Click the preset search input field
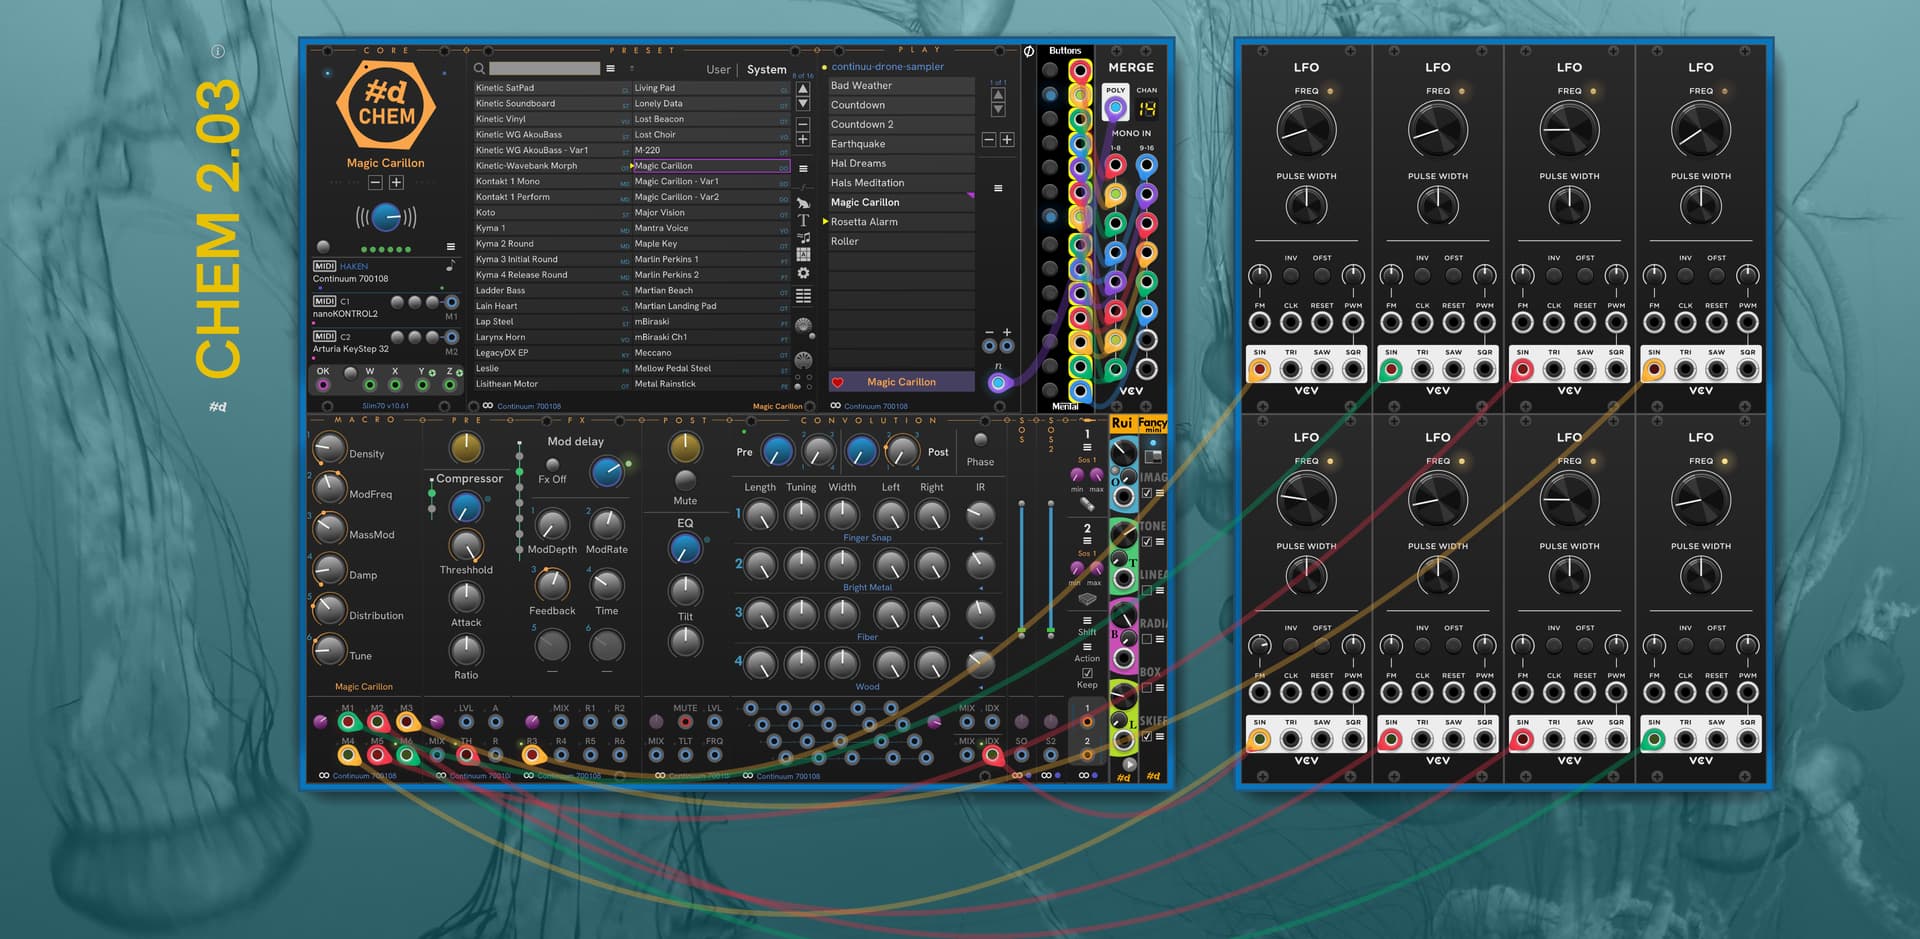This screenshot has width=1920, height=939. point(544,69)
